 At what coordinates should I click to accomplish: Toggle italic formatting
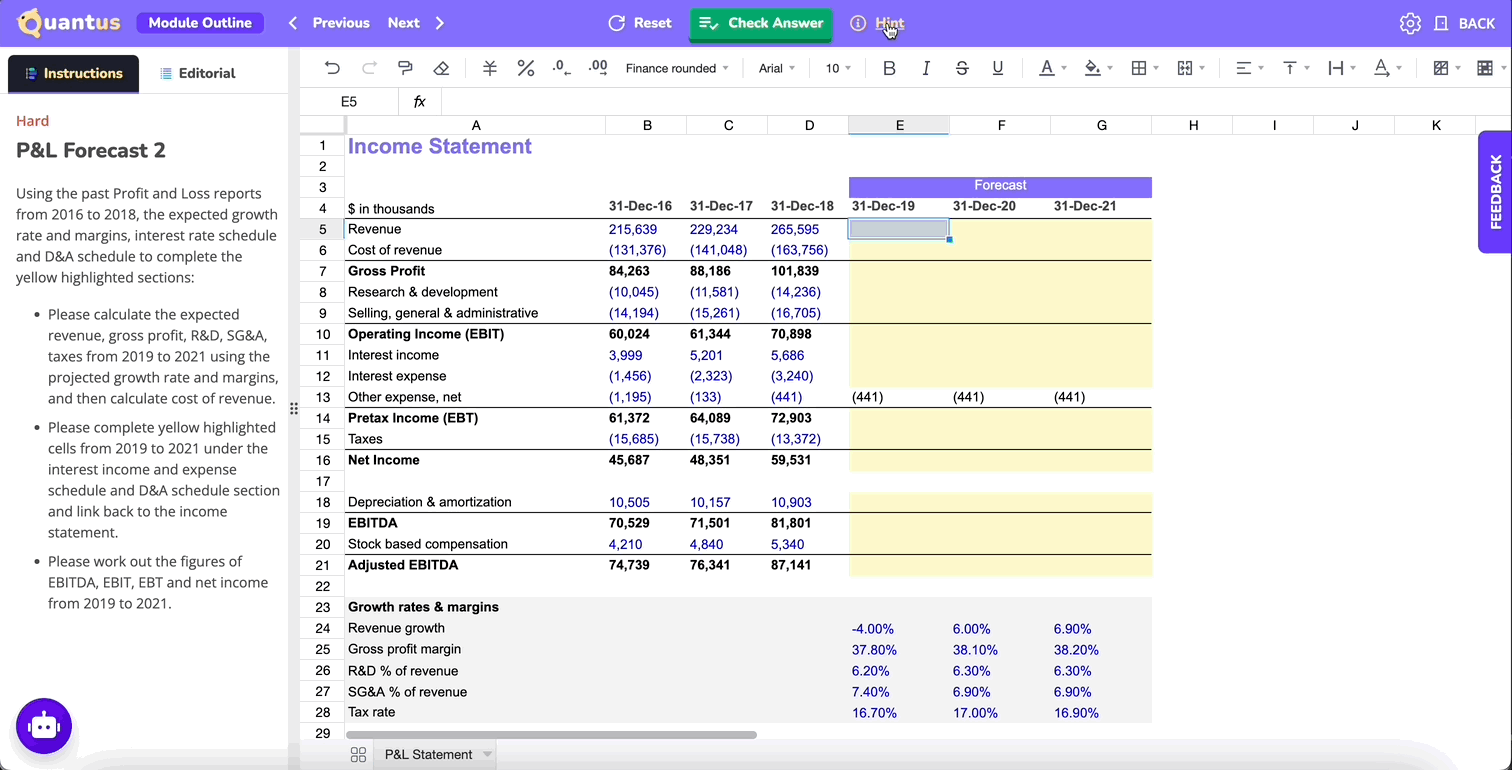926,68
